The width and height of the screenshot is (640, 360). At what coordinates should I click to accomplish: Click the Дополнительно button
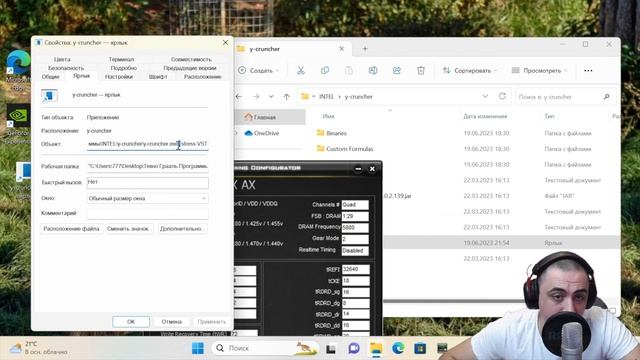point(182,229)
